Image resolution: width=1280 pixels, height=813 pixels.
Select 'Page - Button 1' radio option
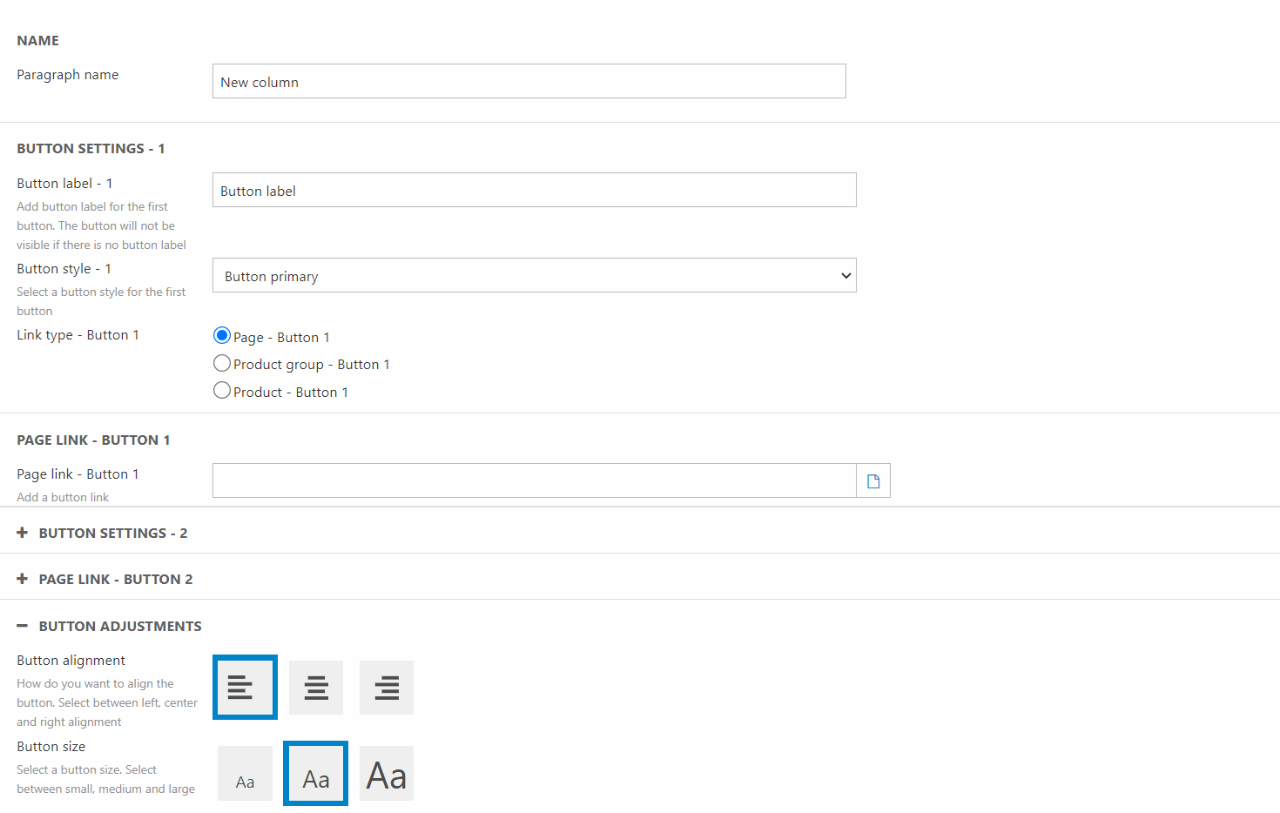click(222, 337)
